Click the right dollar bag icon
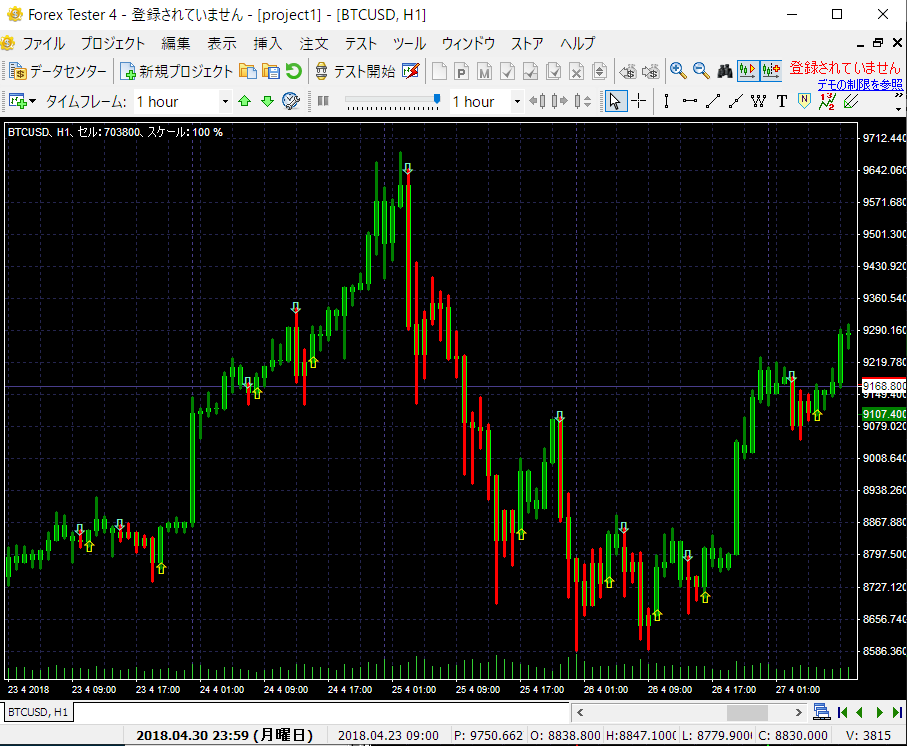 tap(651, 71)
